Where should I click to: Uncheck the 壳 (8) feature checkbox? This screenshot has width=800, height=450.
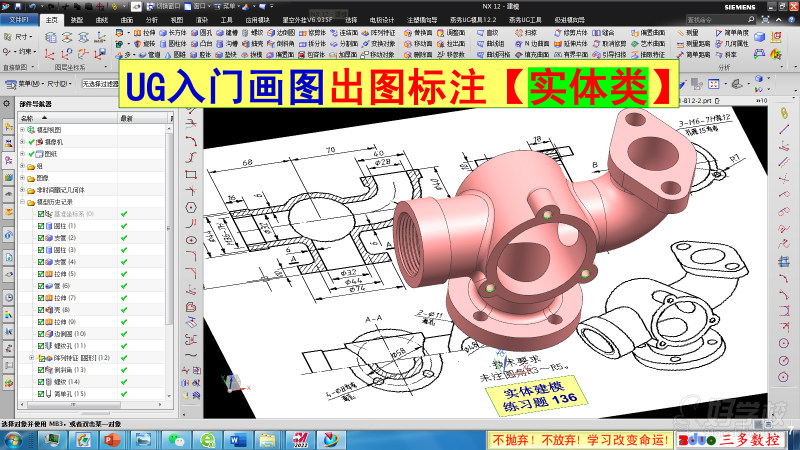click(41, 310)
